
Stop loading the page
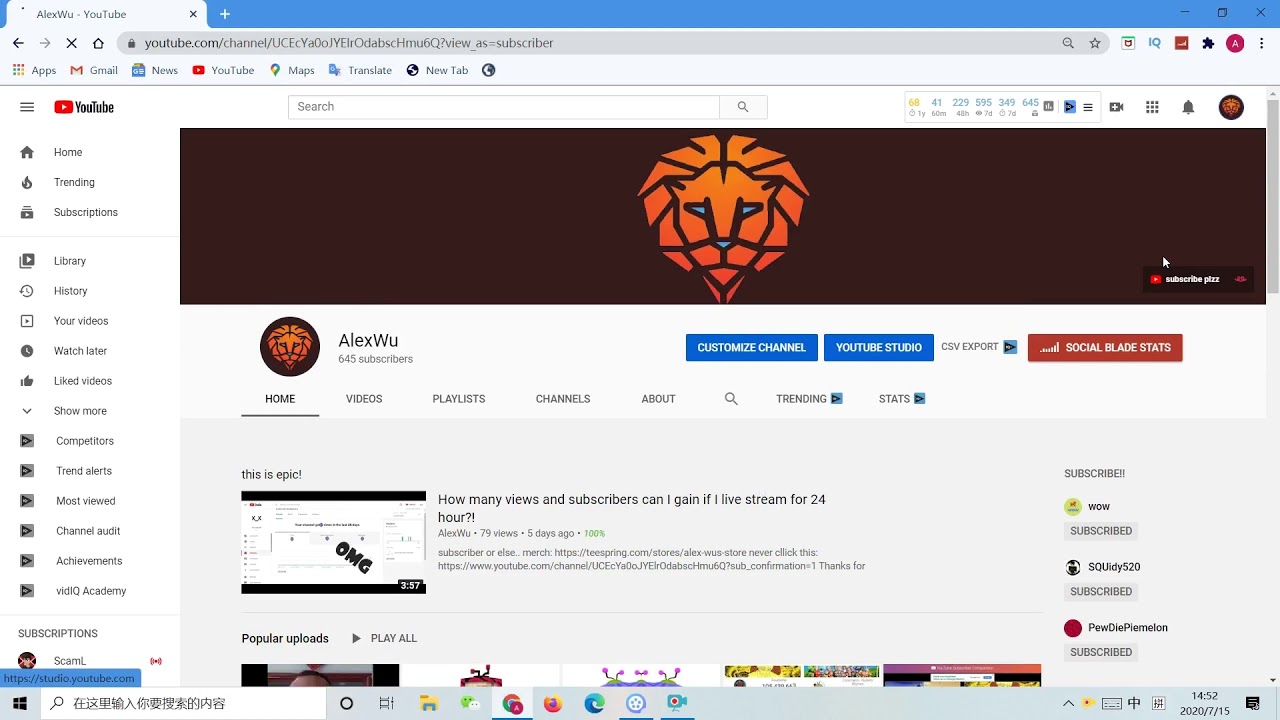pos(71,43)
